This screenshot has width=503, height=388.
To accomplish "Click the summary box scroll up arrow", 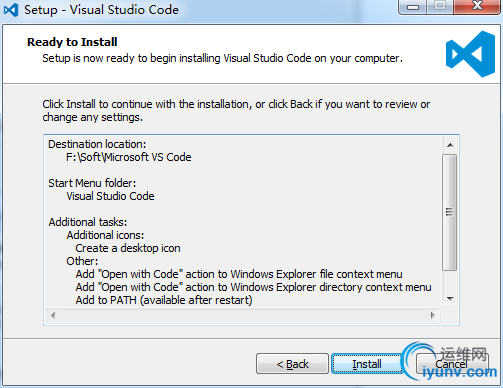I will (x=450, y=145).
